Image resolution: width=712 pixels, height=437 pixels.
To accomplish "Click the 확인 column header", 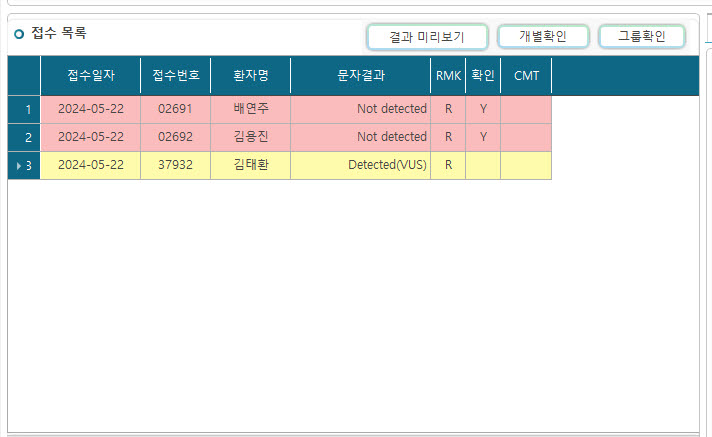I will (x=483, y=75).
